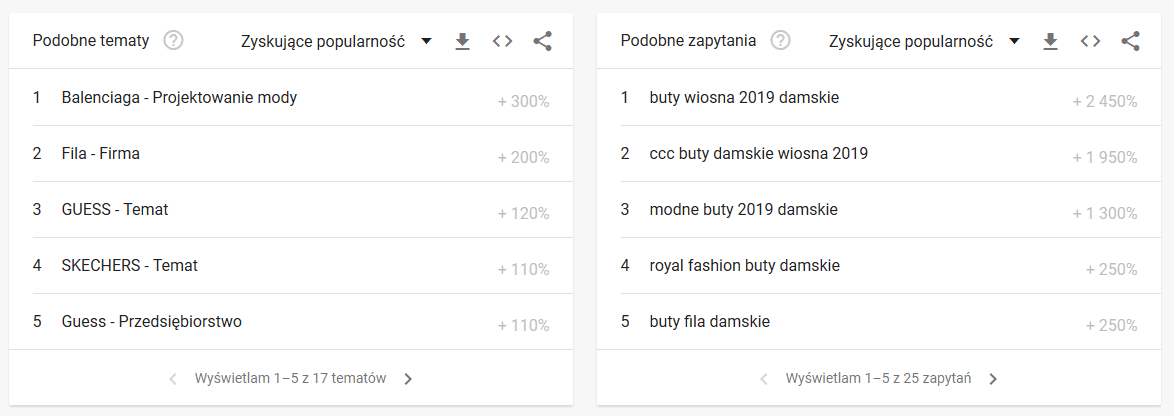Open help for Podobne zapytania
This screenshot has width=1174, height=416.
click(781, 41)
